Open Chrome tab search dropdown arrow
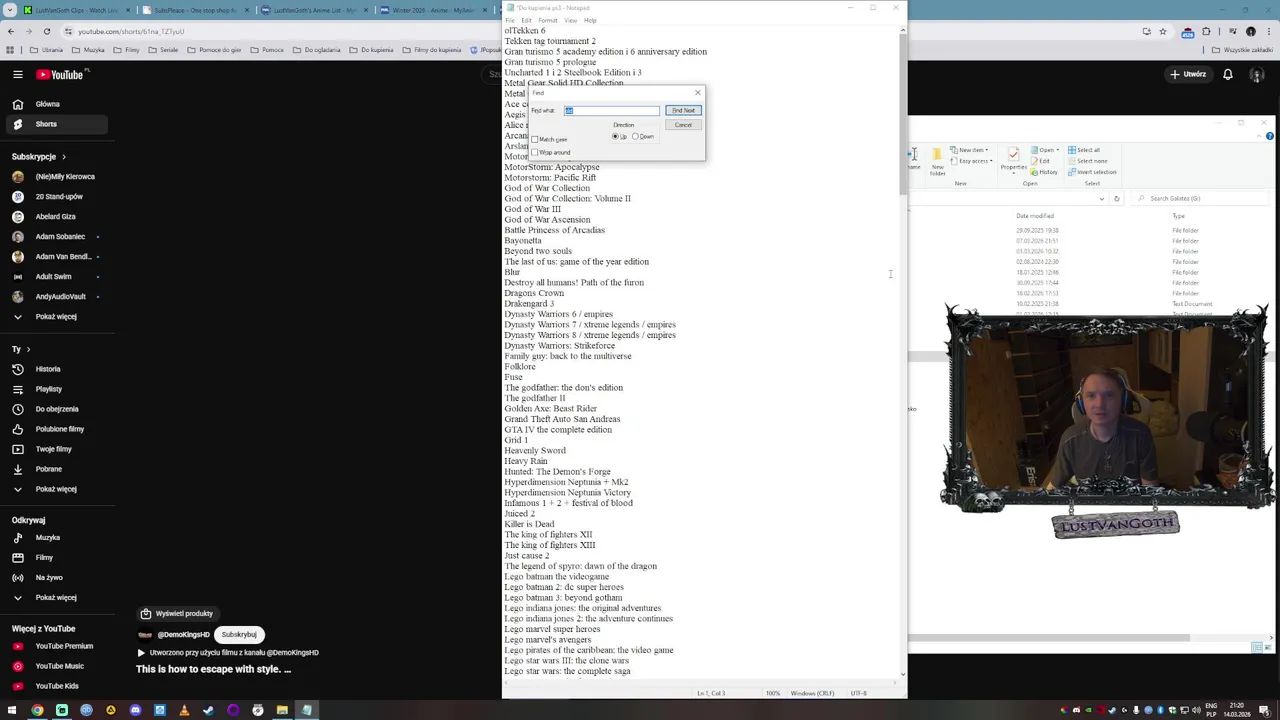The width and height of the screenshot is (1280, 720). pos(10,10)
